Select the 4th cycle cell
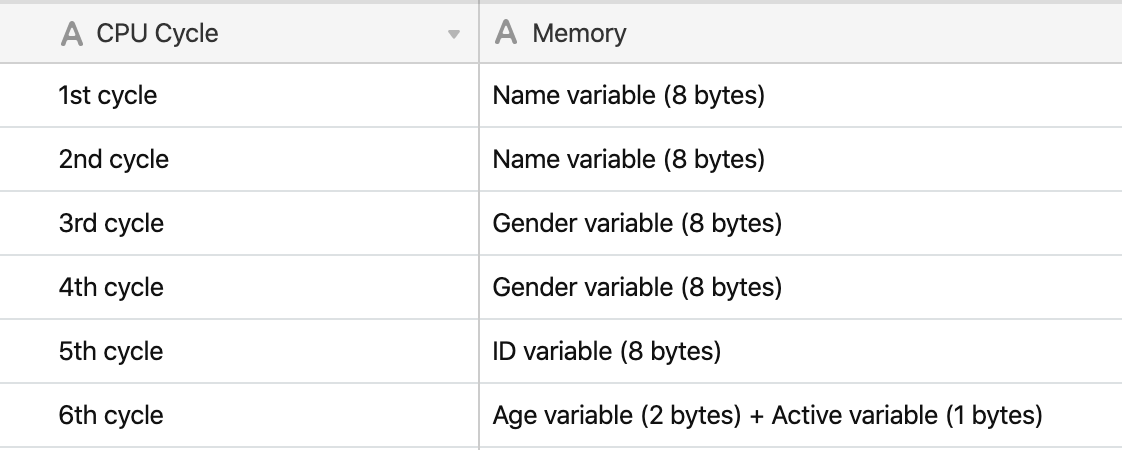1122x450 pixels. [x=239, y=287]
